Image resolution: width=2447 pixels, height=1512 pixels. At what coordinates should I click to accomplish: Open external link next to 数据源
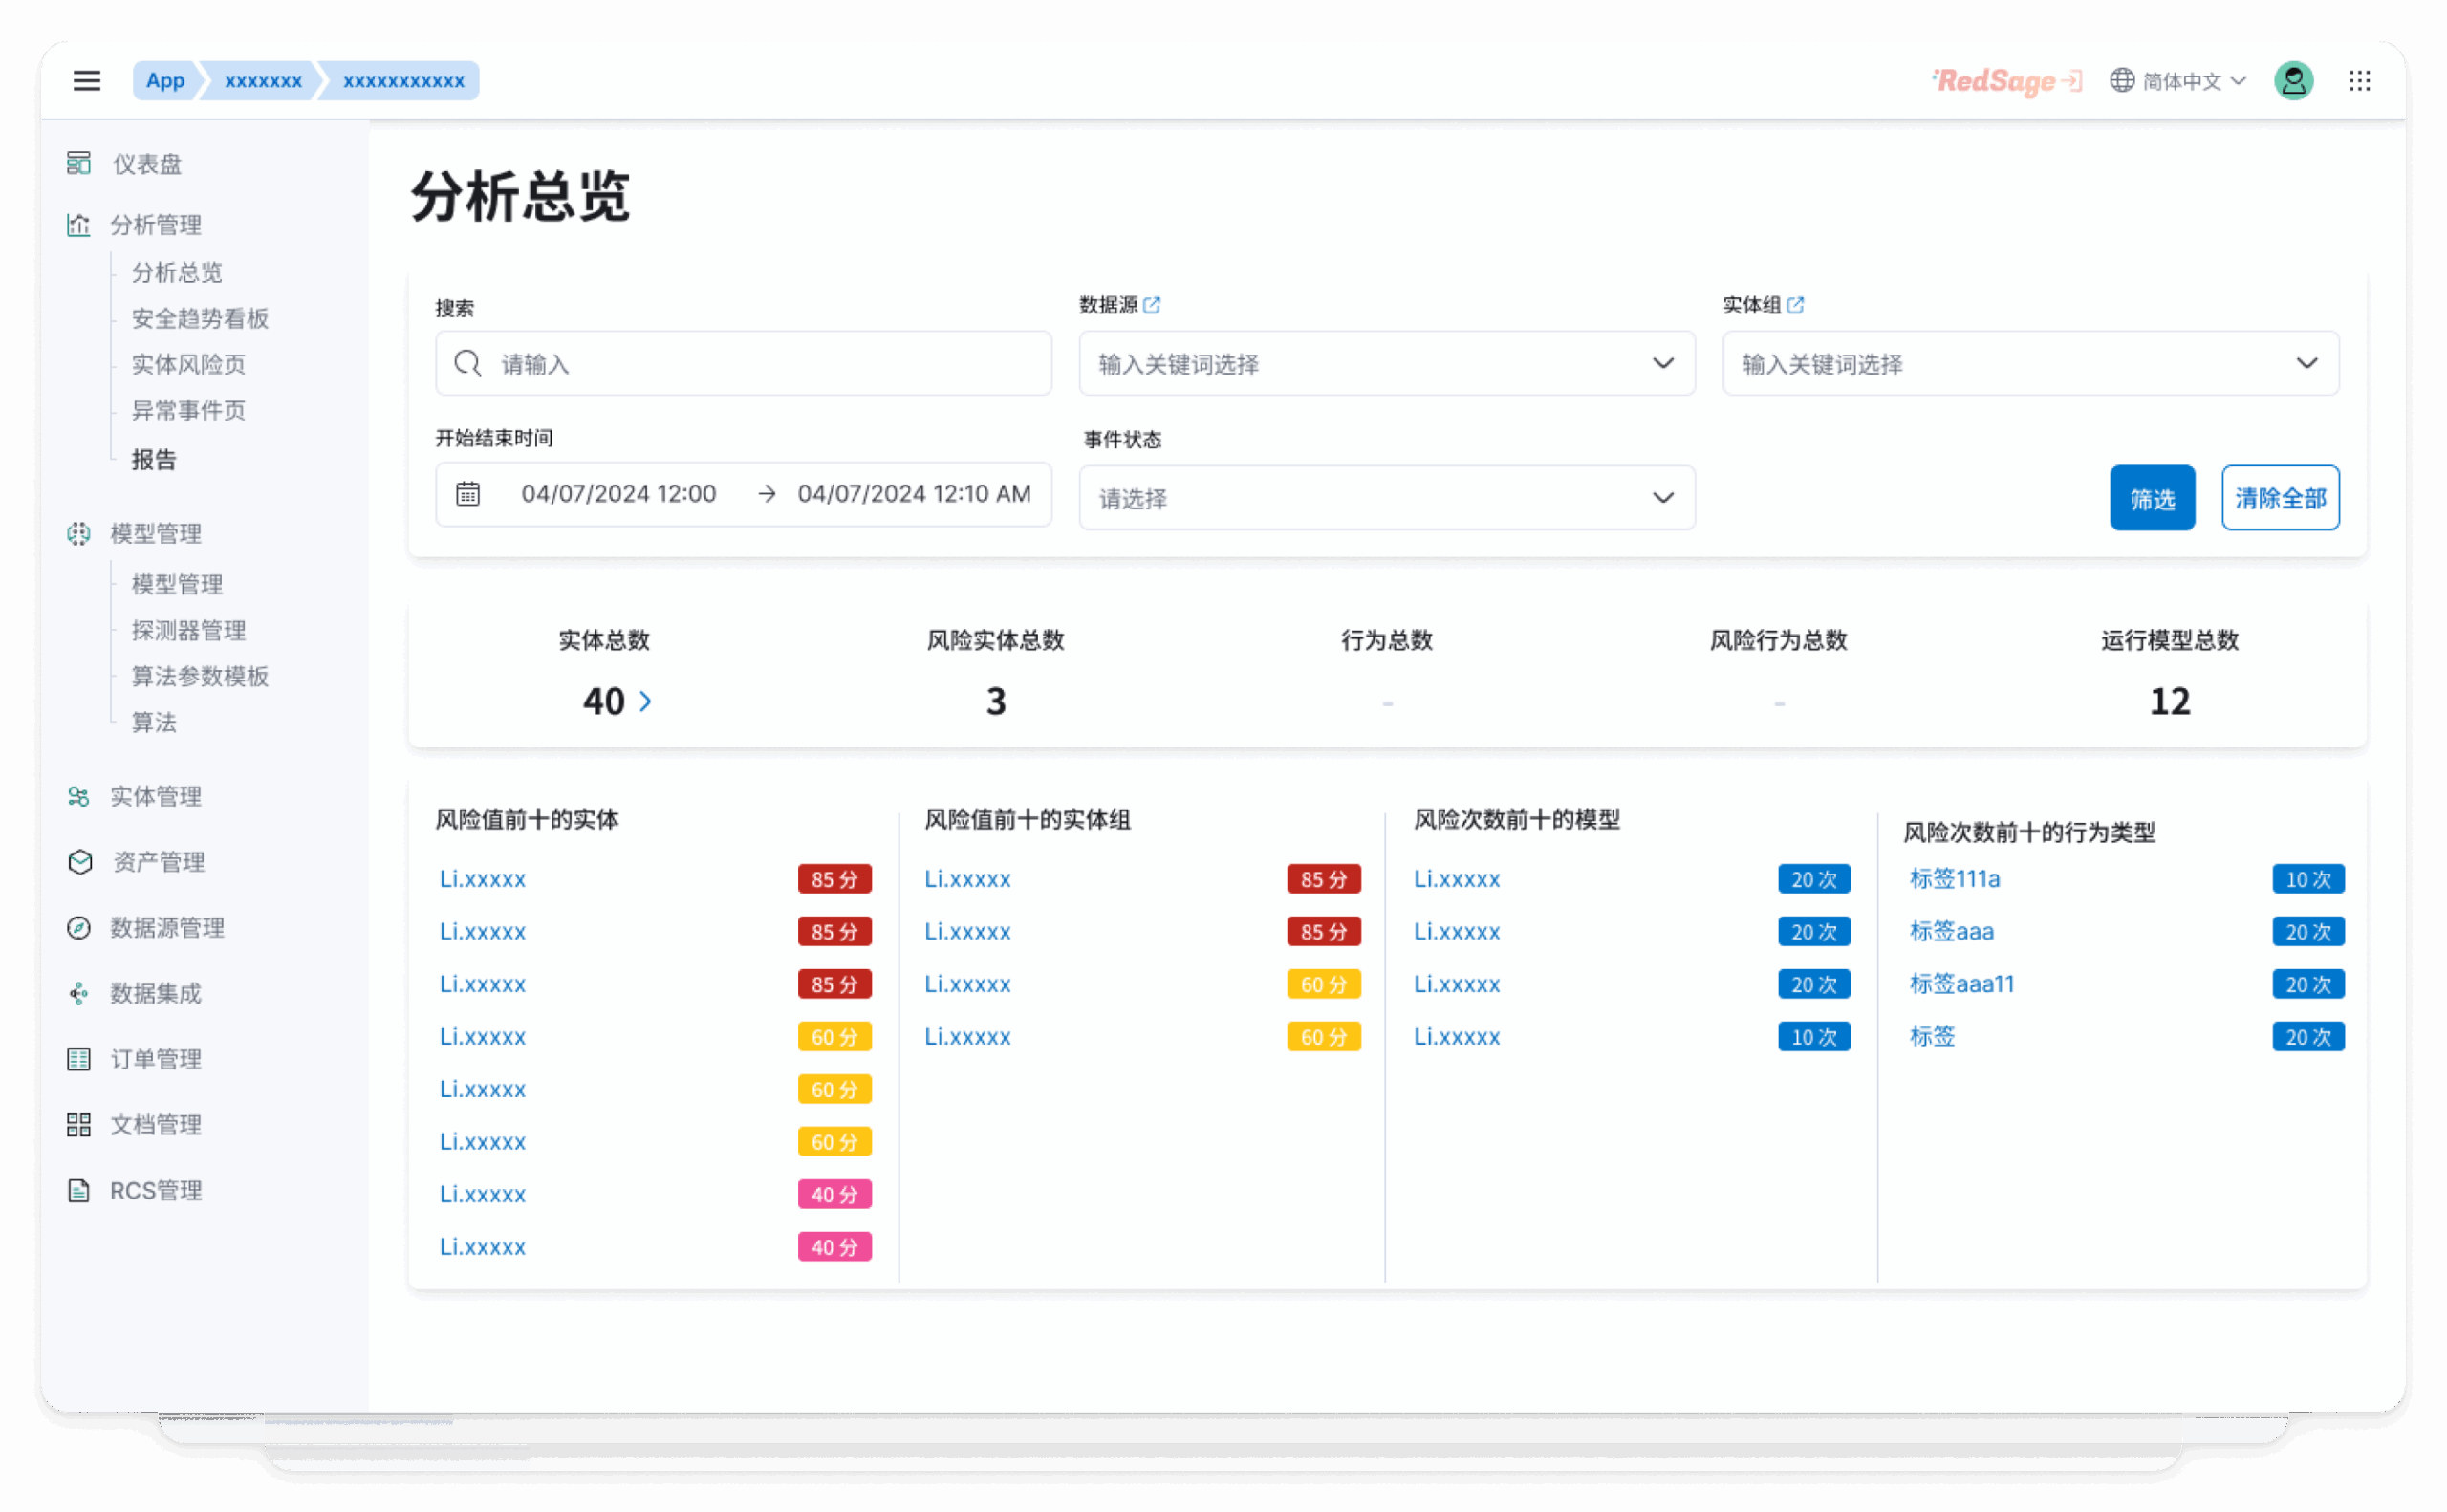point(1152,305)
